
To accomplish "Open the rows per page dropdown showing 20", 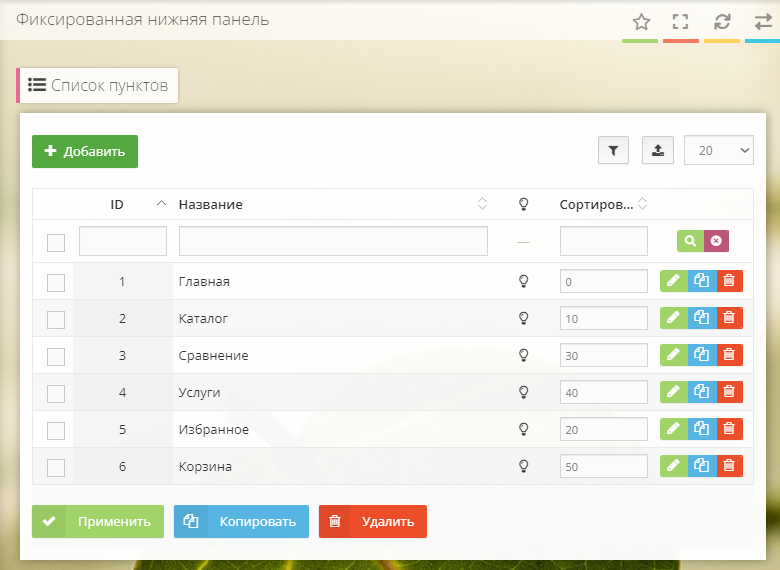I will coord(719,150).
